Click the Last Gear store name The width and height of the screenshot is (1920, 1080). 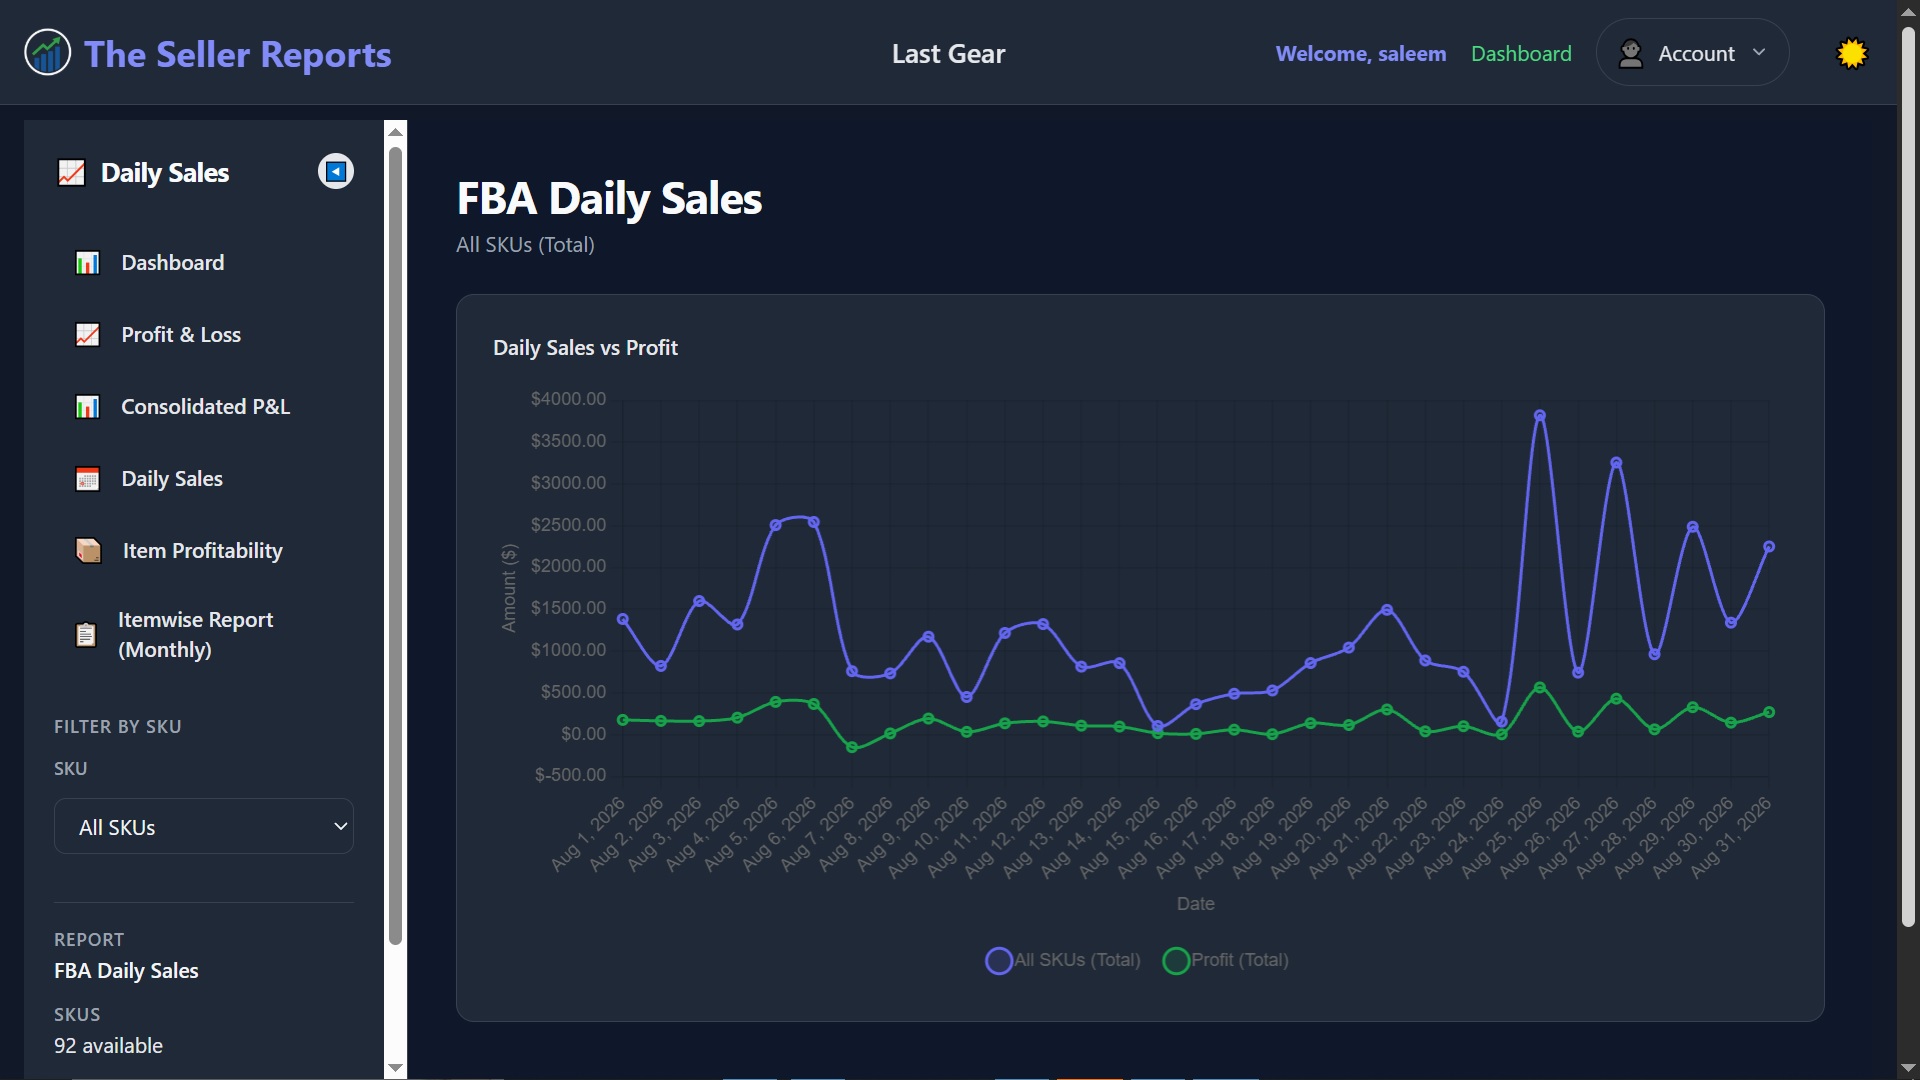point(948,53)
